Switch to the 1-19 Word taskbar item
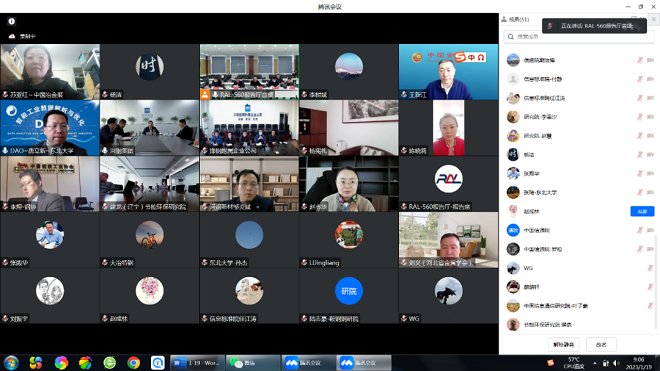The image size is (660, 371). point(197,363)
